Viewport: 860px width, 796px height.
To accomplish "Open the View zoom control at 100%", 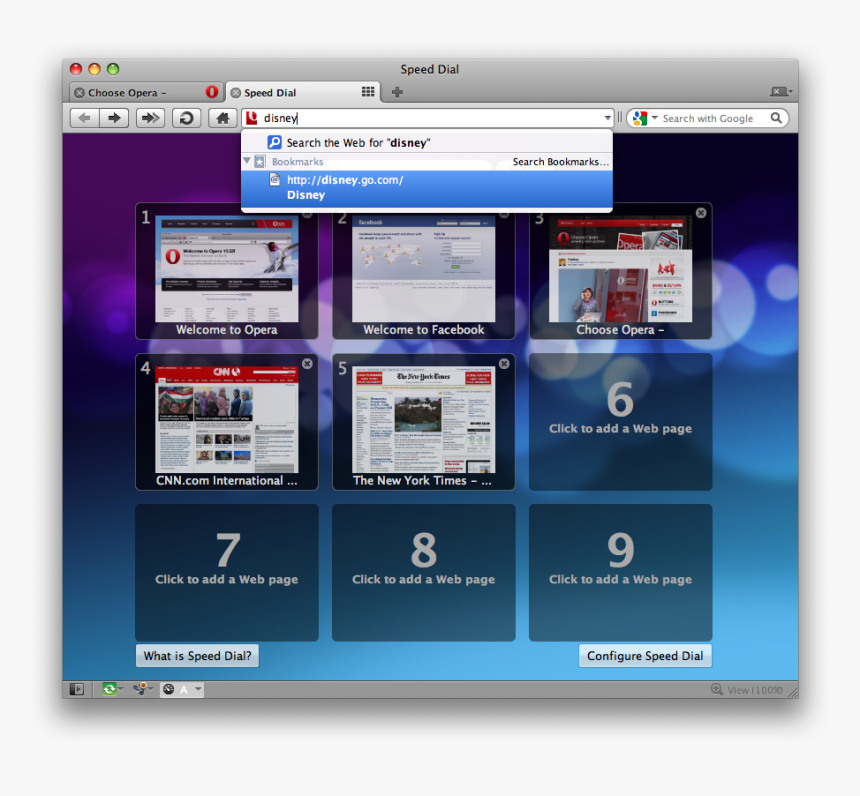I will [748, 690].
